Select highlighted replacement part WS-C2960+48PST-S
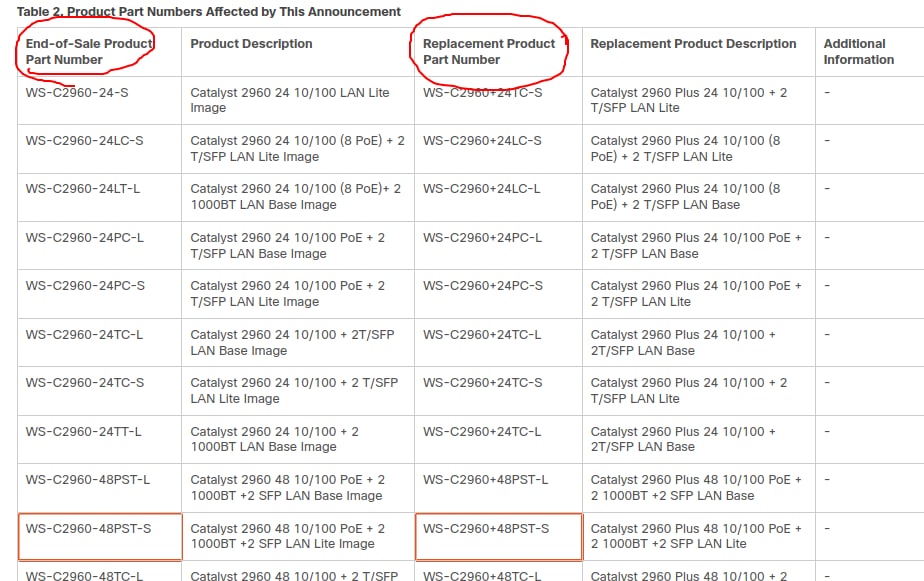The width and height of the screenshot is (924, 581). pos(499,536)
